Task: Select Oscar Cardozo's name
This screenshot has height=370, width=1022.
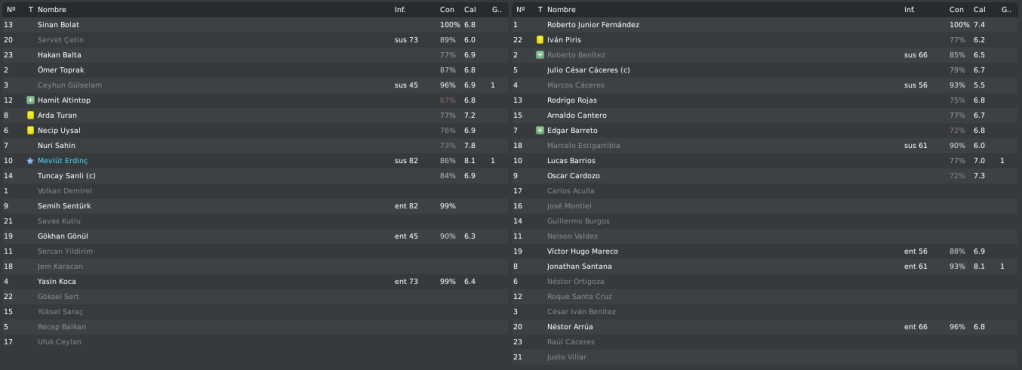Action: click(574, 176)
